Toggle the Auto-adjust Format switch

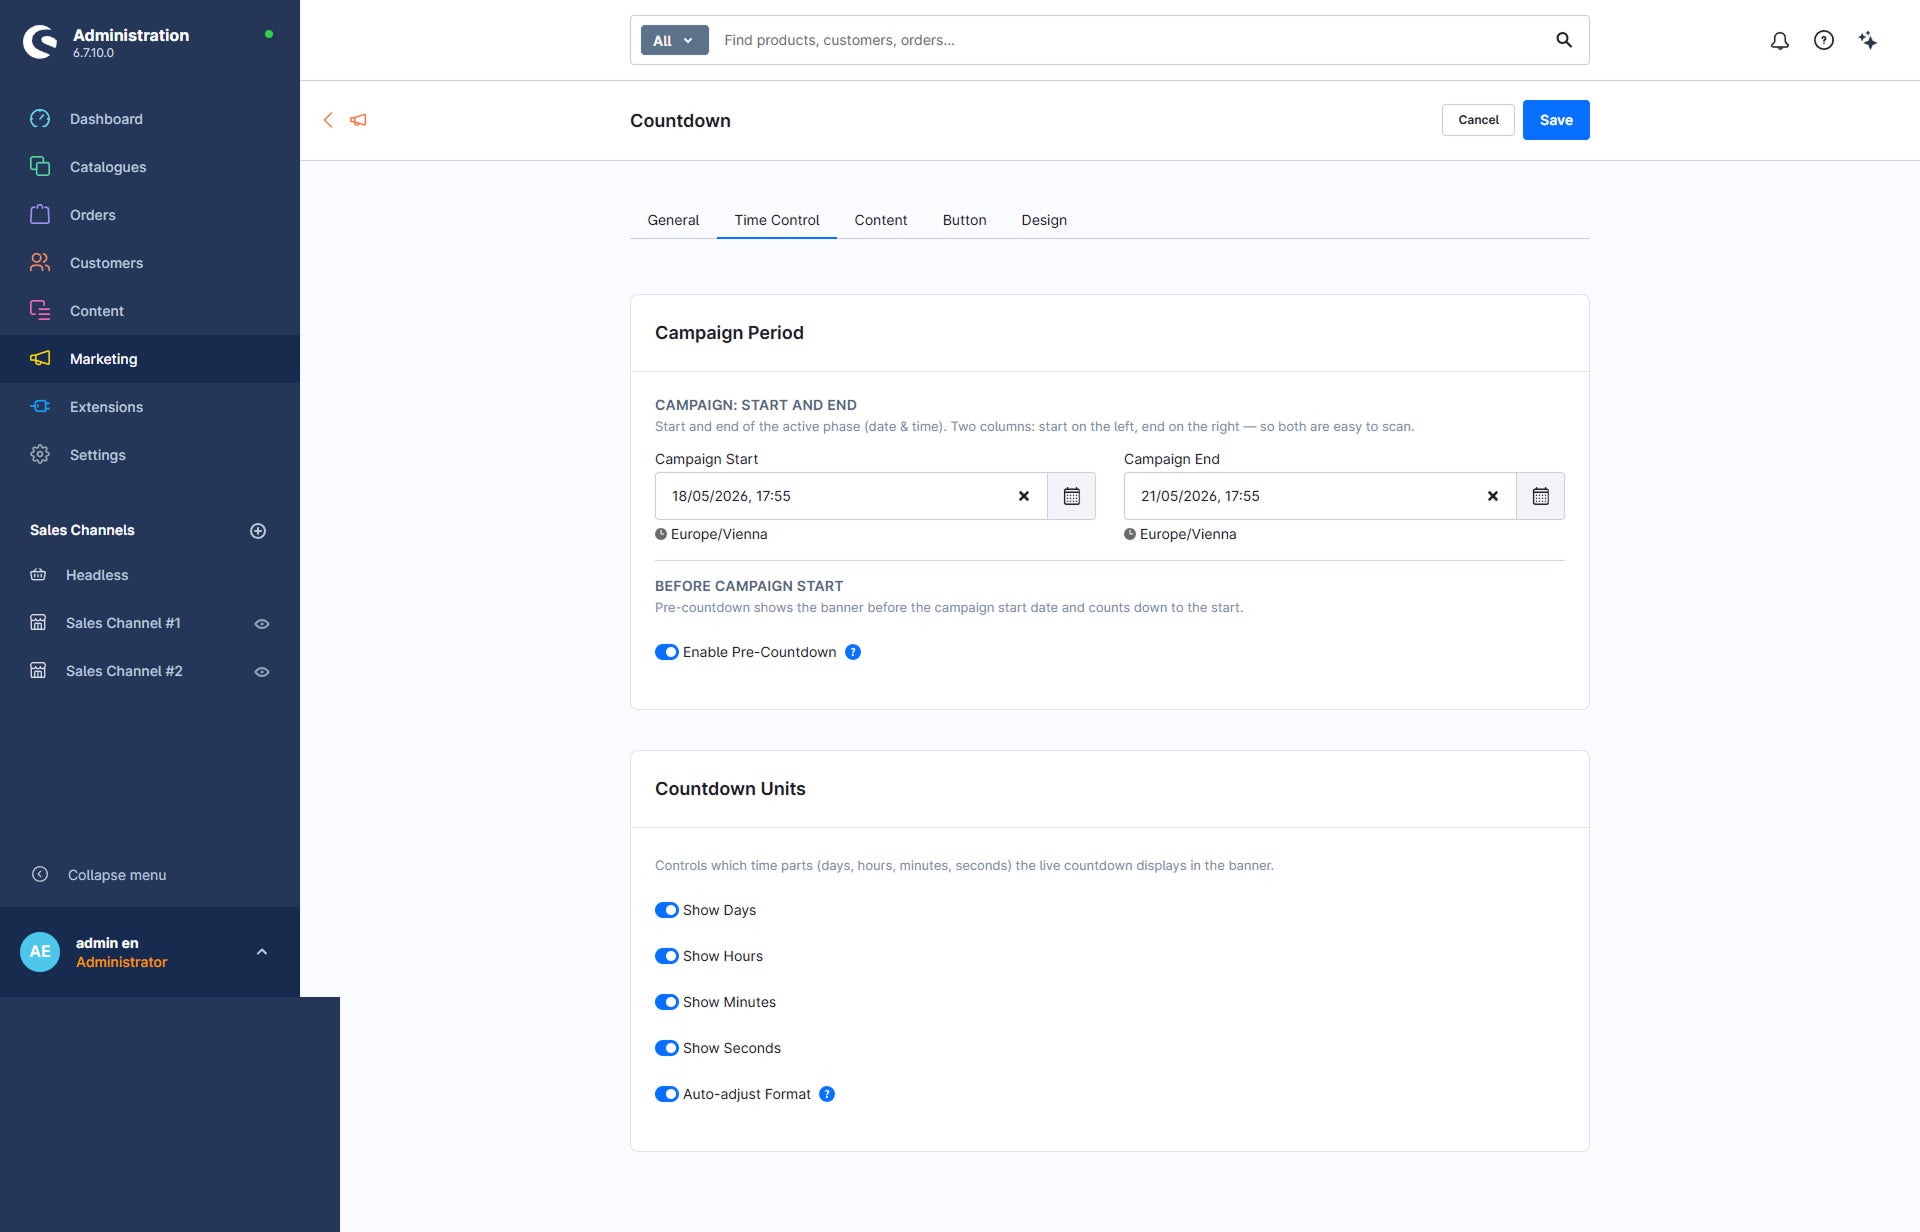[667, 1094]
